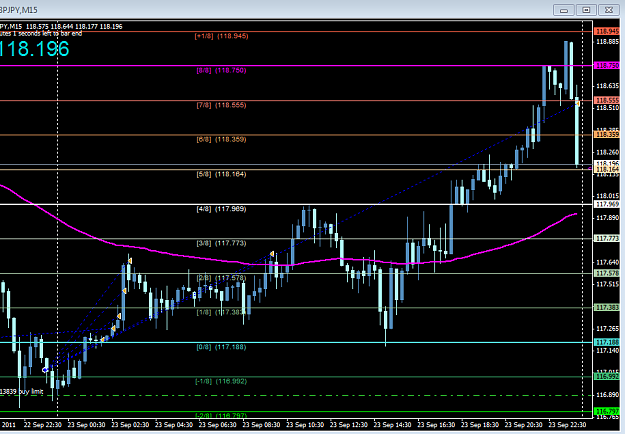The width and height of the screenshot is (625, 434).
Task: Click the 116.890 value on the price scale
Action: coord(608,395)
